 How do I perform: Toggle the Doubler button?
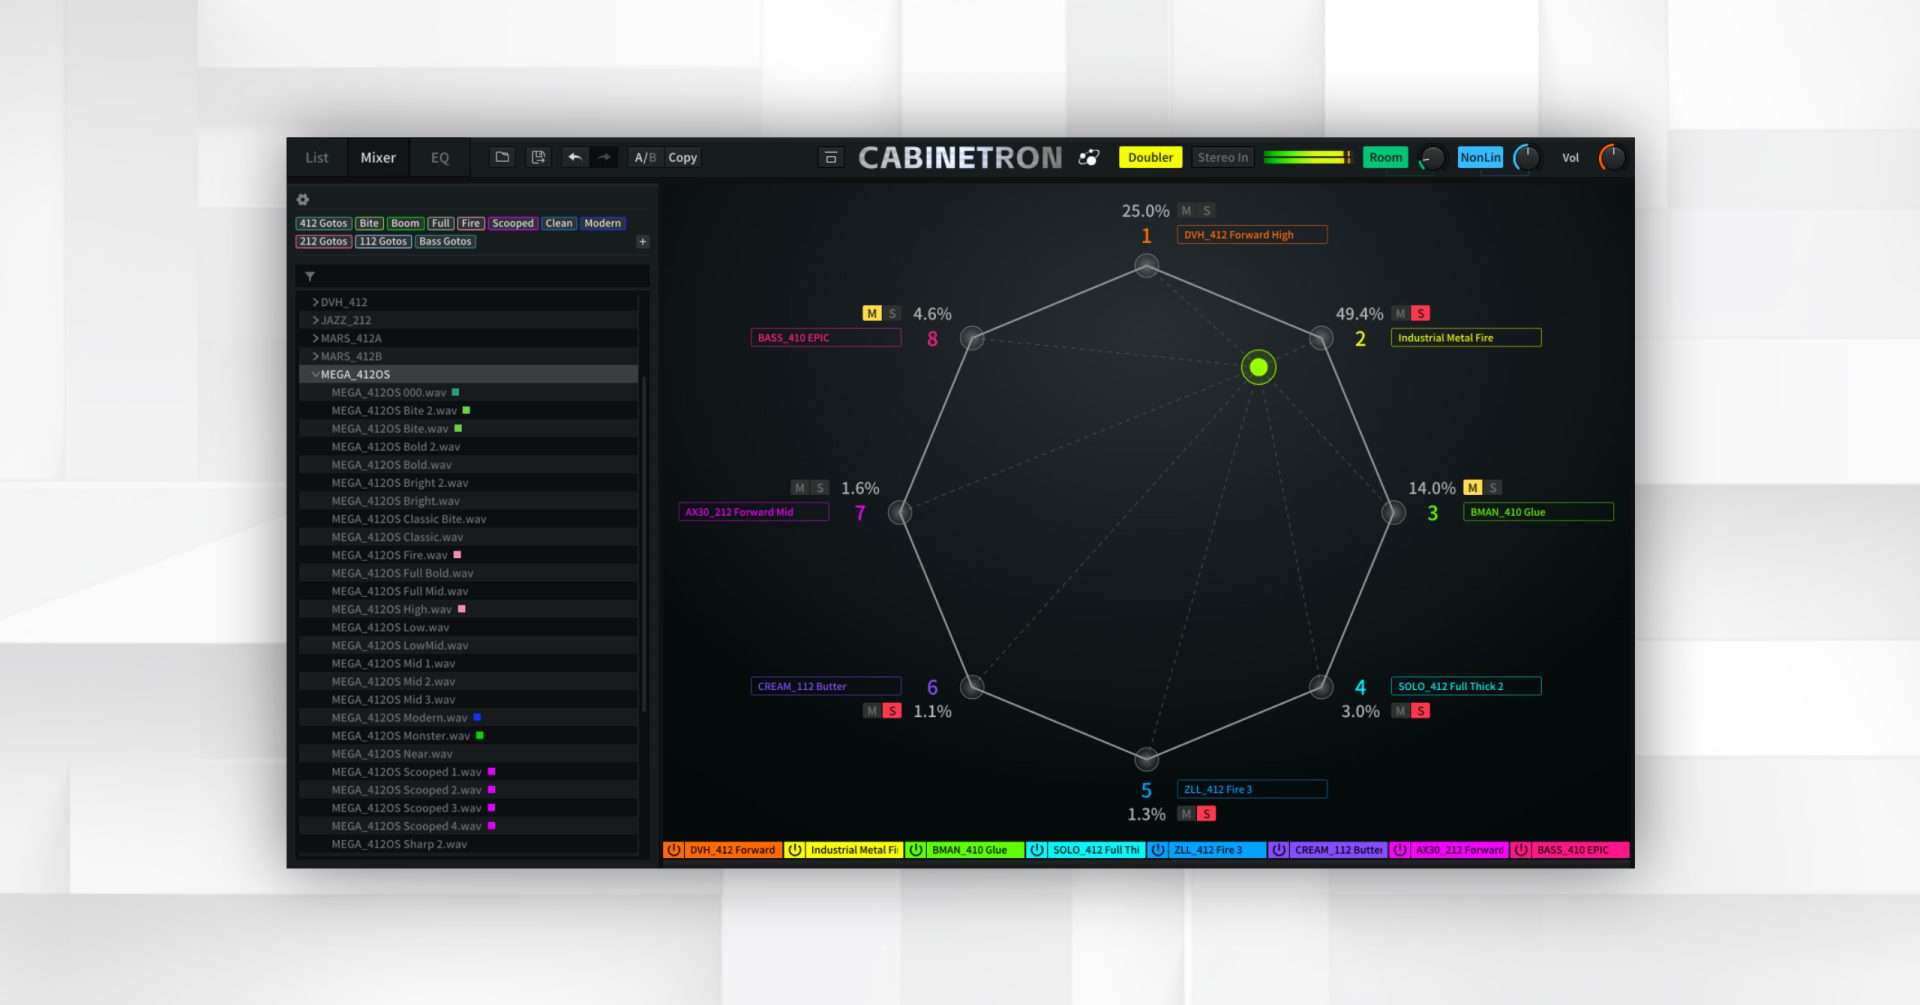pyautogui.click(x=1150, y=157)
